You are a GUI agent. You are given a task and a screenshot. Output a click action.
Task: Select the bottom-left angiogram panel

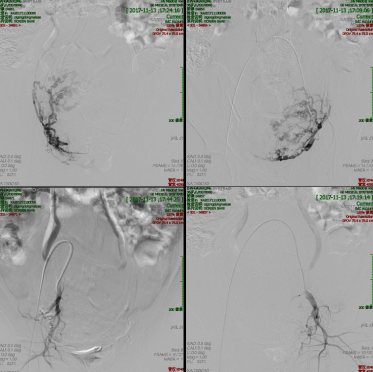(92, 280)
